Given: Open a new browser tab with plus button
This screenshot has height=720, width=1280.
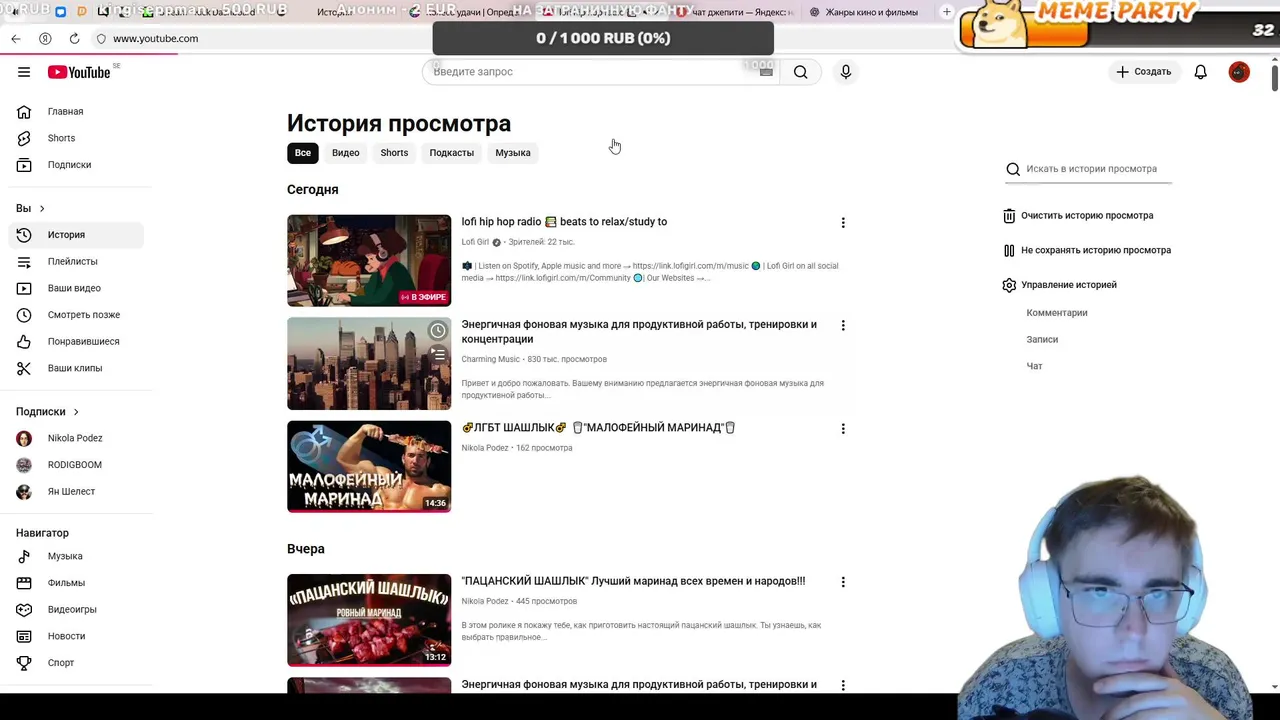Looking at the screenshot, I should point(946,12).
